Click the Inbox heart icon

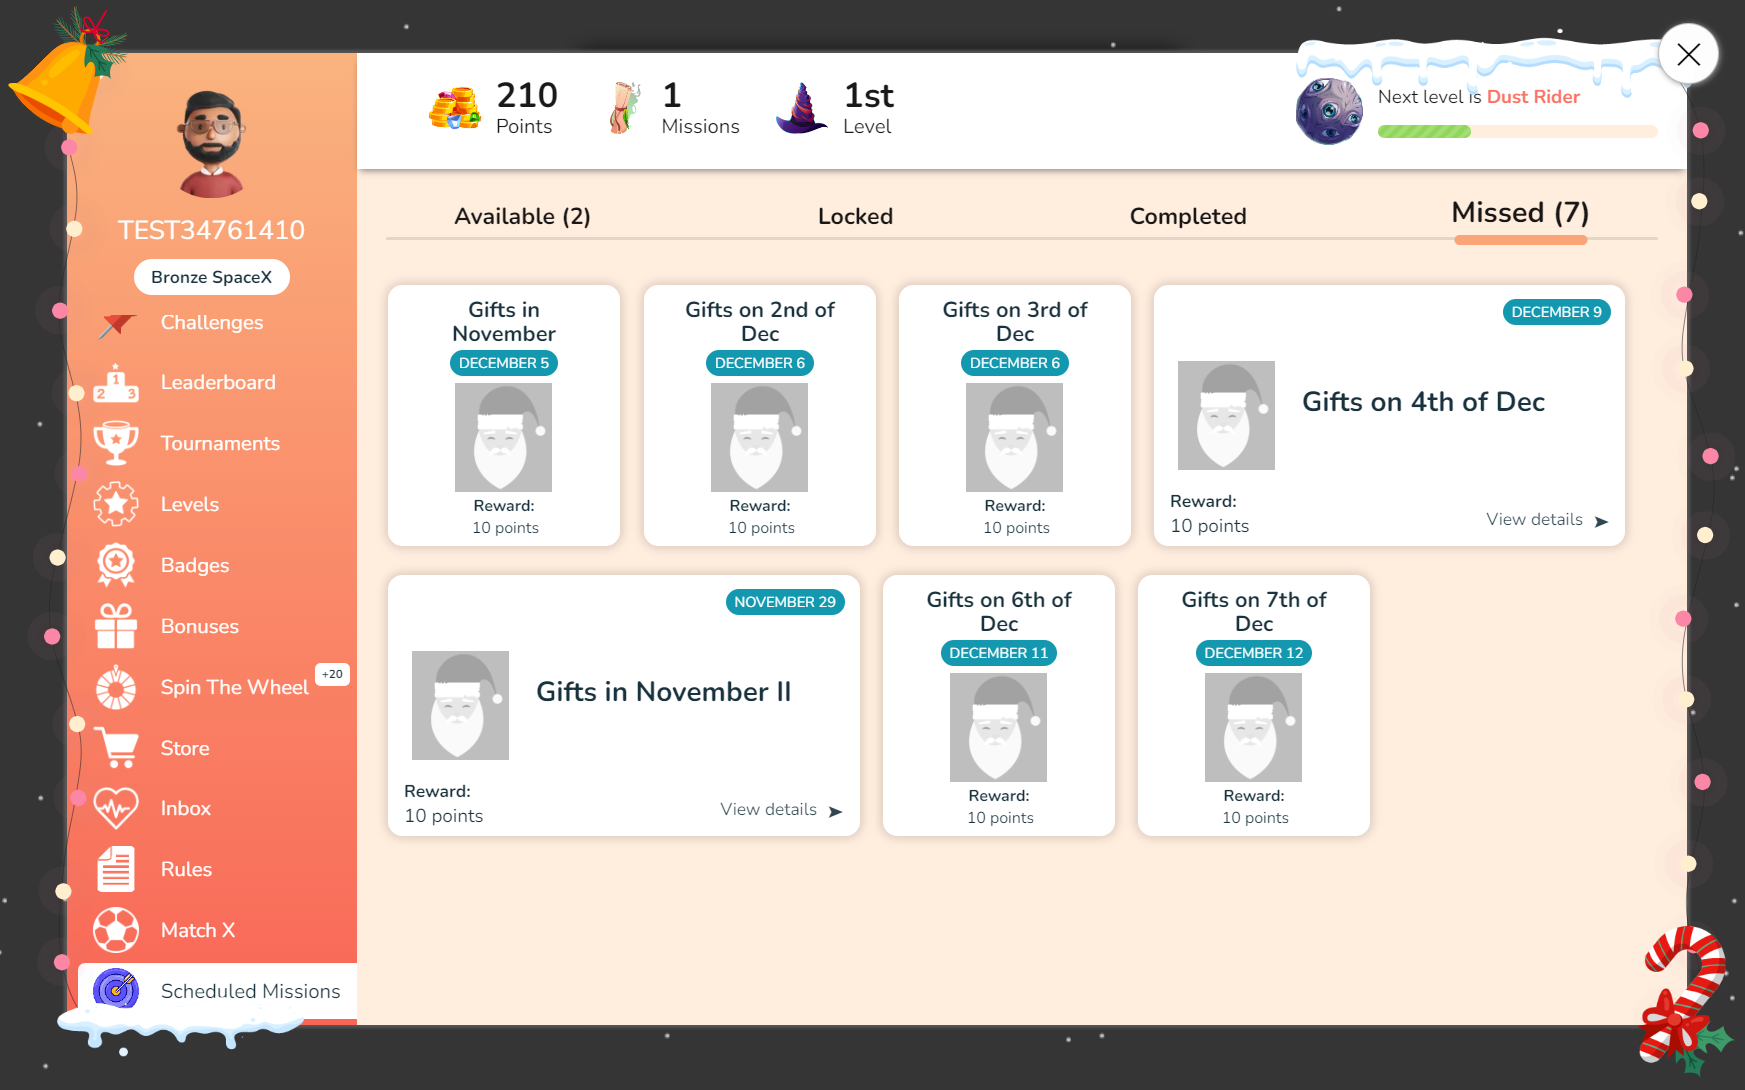coord(116,808)
